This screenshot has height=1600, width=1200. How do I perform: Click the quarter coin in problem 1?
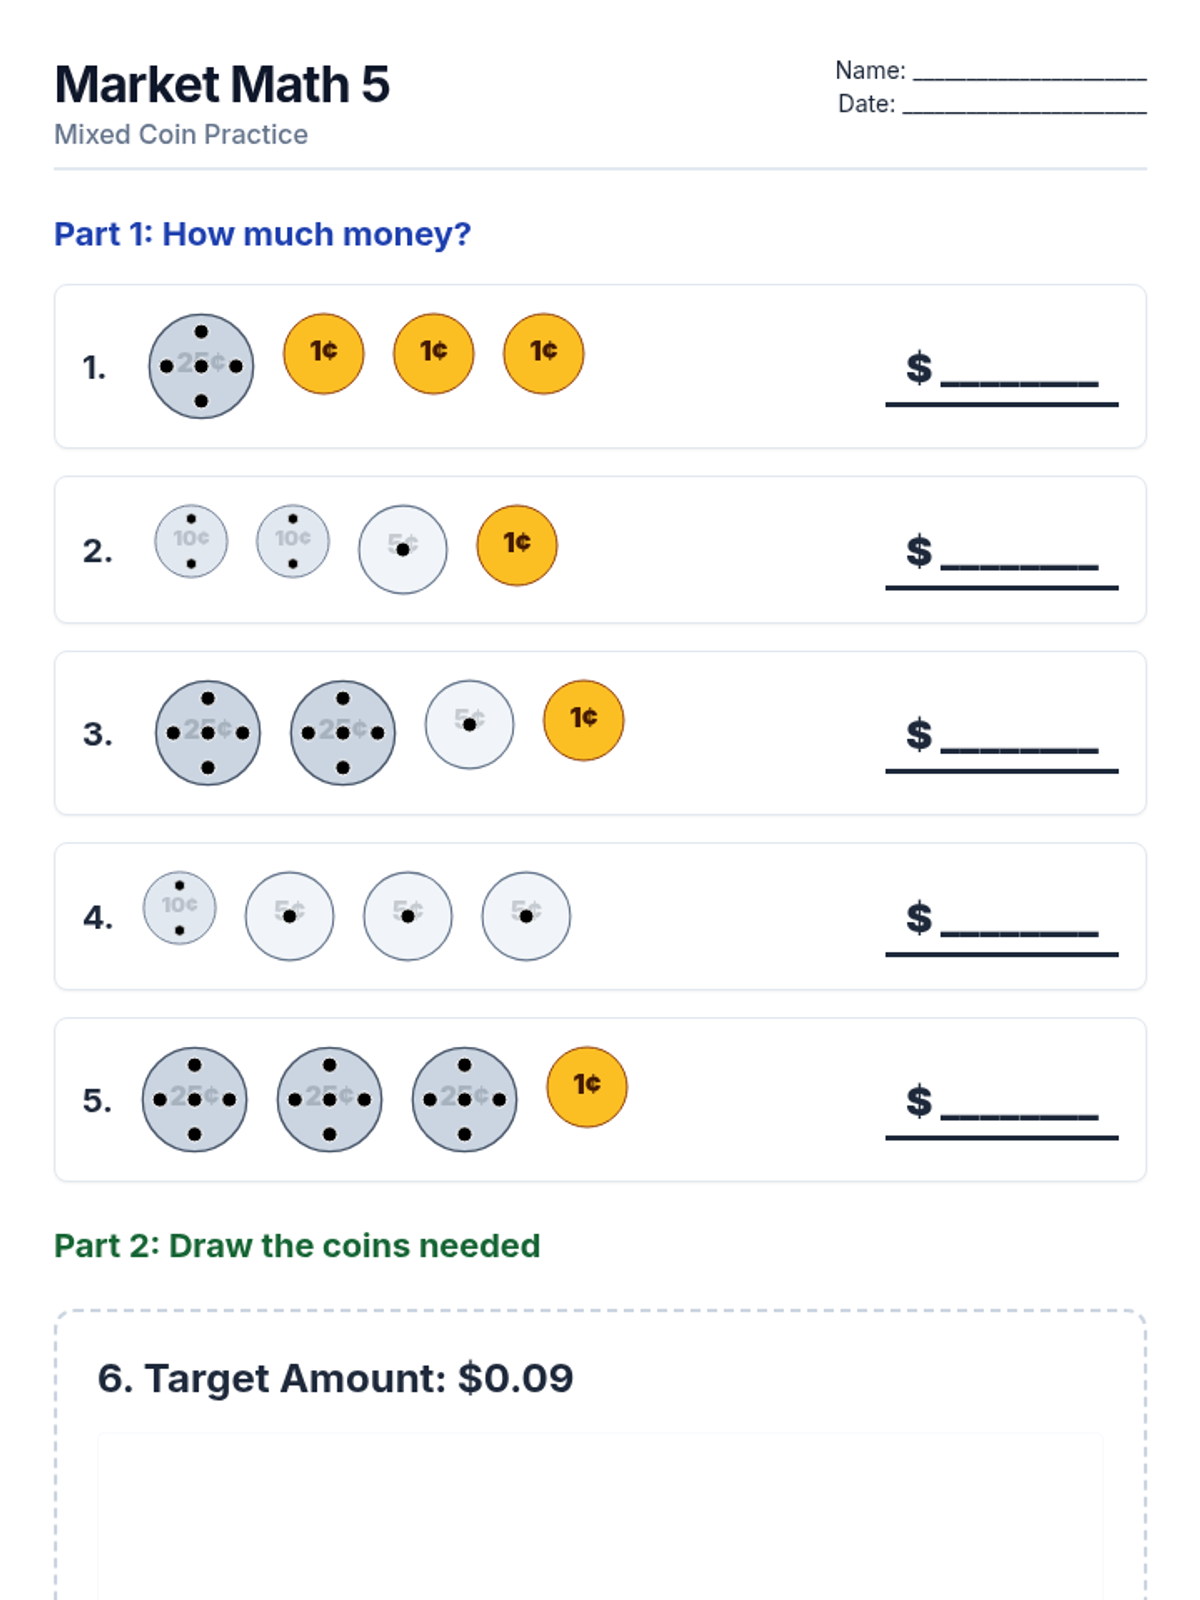click(x=201, y=366)
